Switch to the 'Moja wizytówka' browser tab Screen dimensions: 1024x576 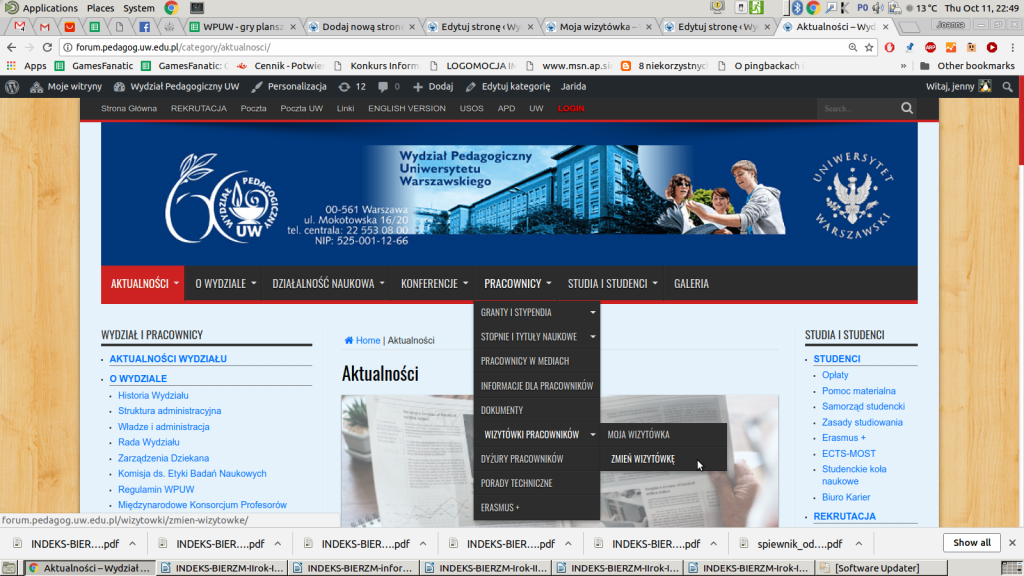[x=597, y=27]
